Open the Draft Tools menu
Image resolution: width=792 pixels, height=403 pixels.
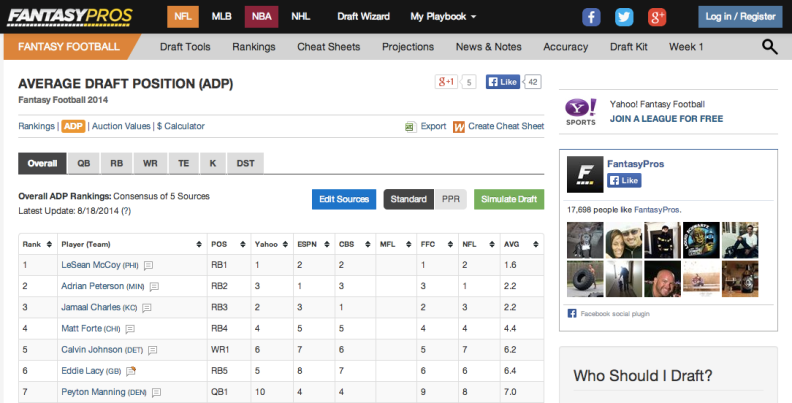coord(185,47)
